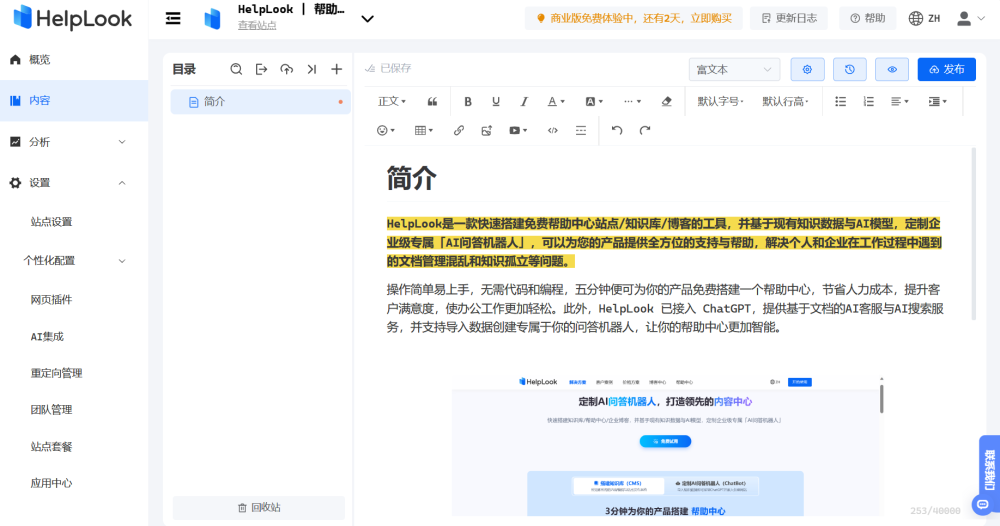Toggle the hamburger sidebar menu icon

click(x=173, y=18)
